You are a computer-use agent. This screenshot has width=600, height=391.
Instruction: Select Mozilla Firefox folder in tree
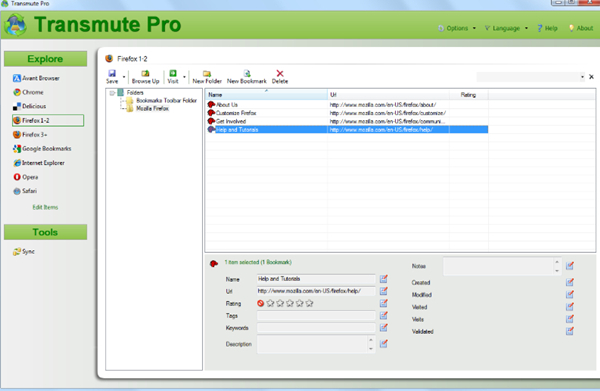point(152,109)
